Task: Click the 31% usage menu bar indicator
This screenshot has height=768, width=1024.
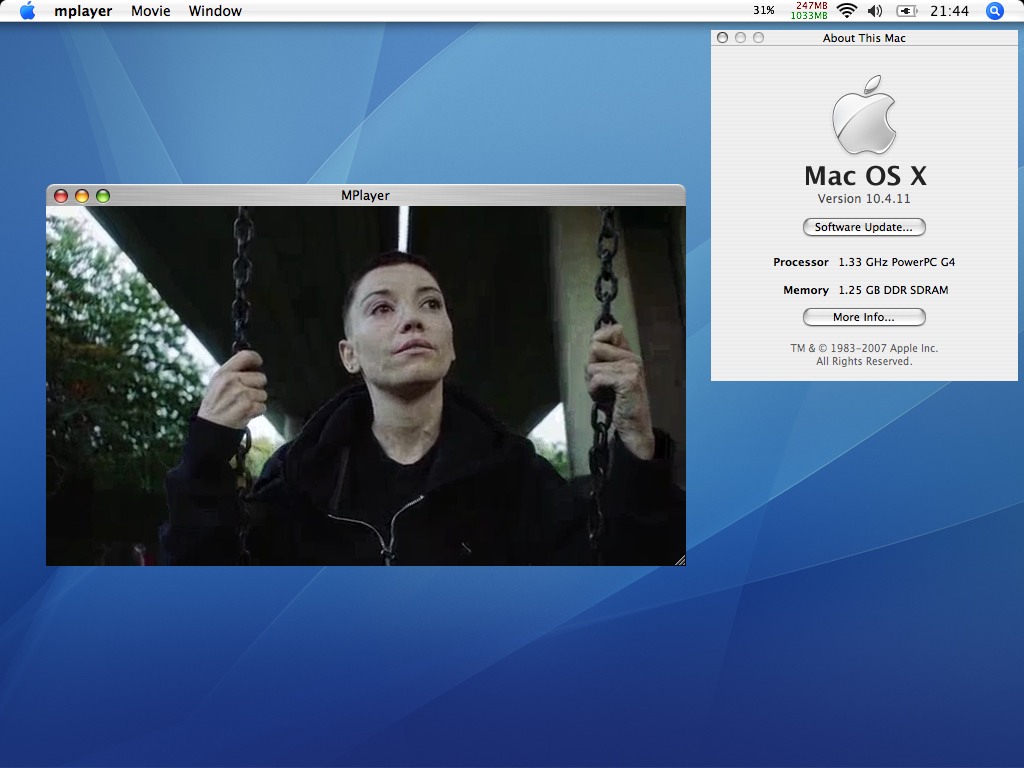Action: click(x=763, y=10)
